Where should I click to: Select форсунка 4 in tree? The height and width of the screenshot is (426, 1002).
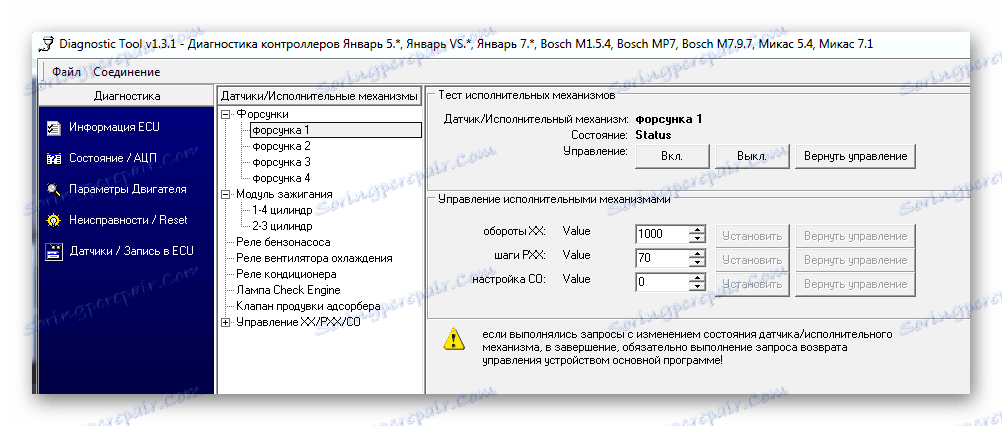[281, 178]
